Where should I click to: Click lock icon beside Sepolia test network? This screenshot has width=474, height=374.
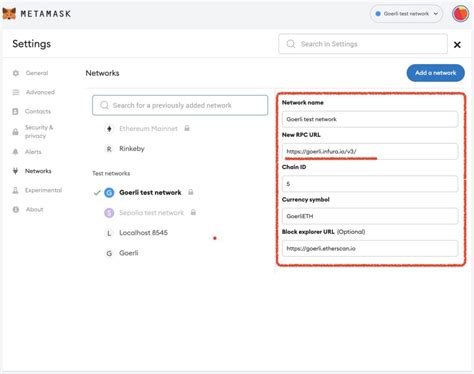click(193, 212)
